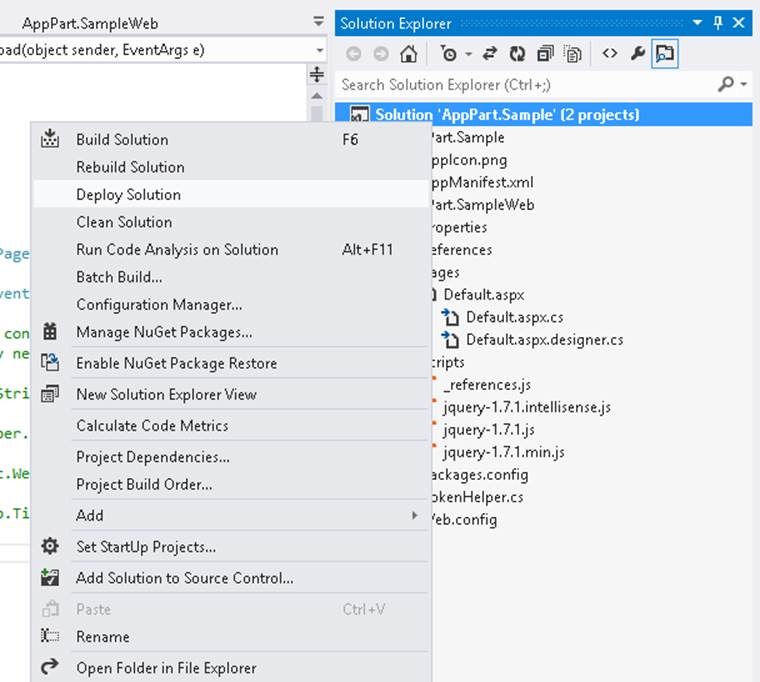Select packages.config file in tree
The image size is (760, 682).
(479, 475)
